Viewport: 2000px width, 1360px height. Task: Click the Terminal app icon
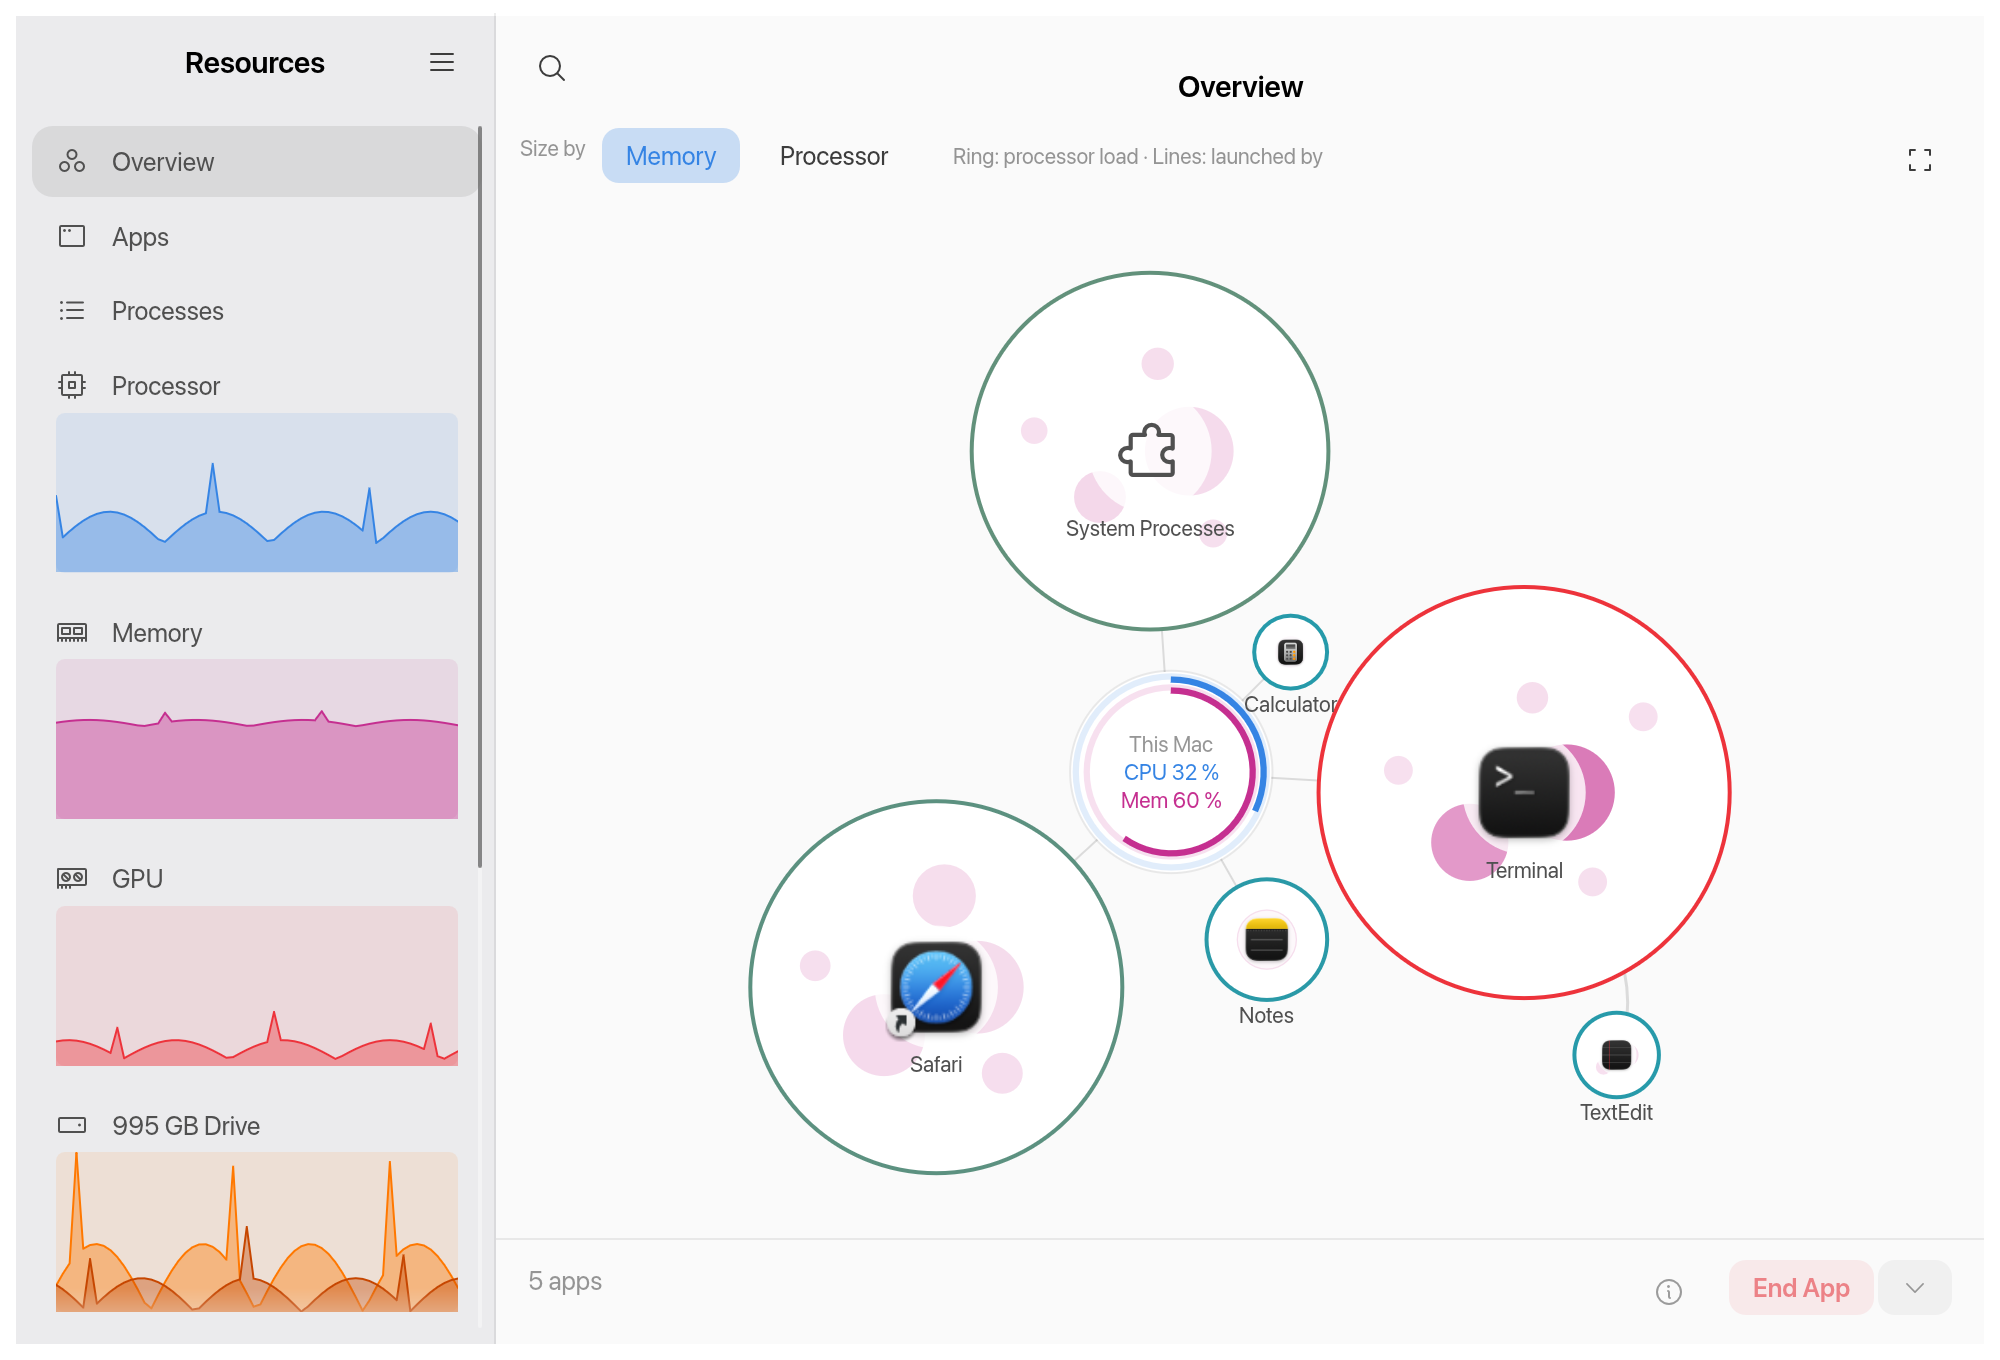click(x=1524, y=792)
